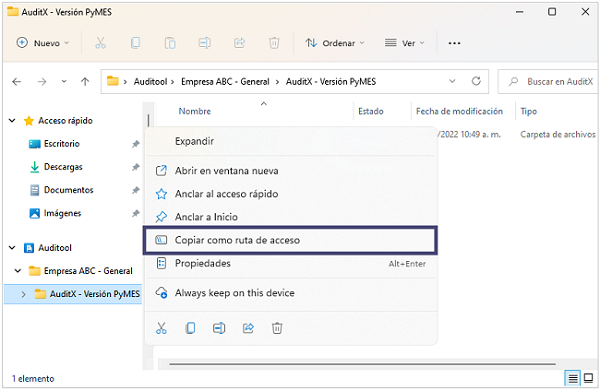Sort by Fecha de modificación column

459,111
